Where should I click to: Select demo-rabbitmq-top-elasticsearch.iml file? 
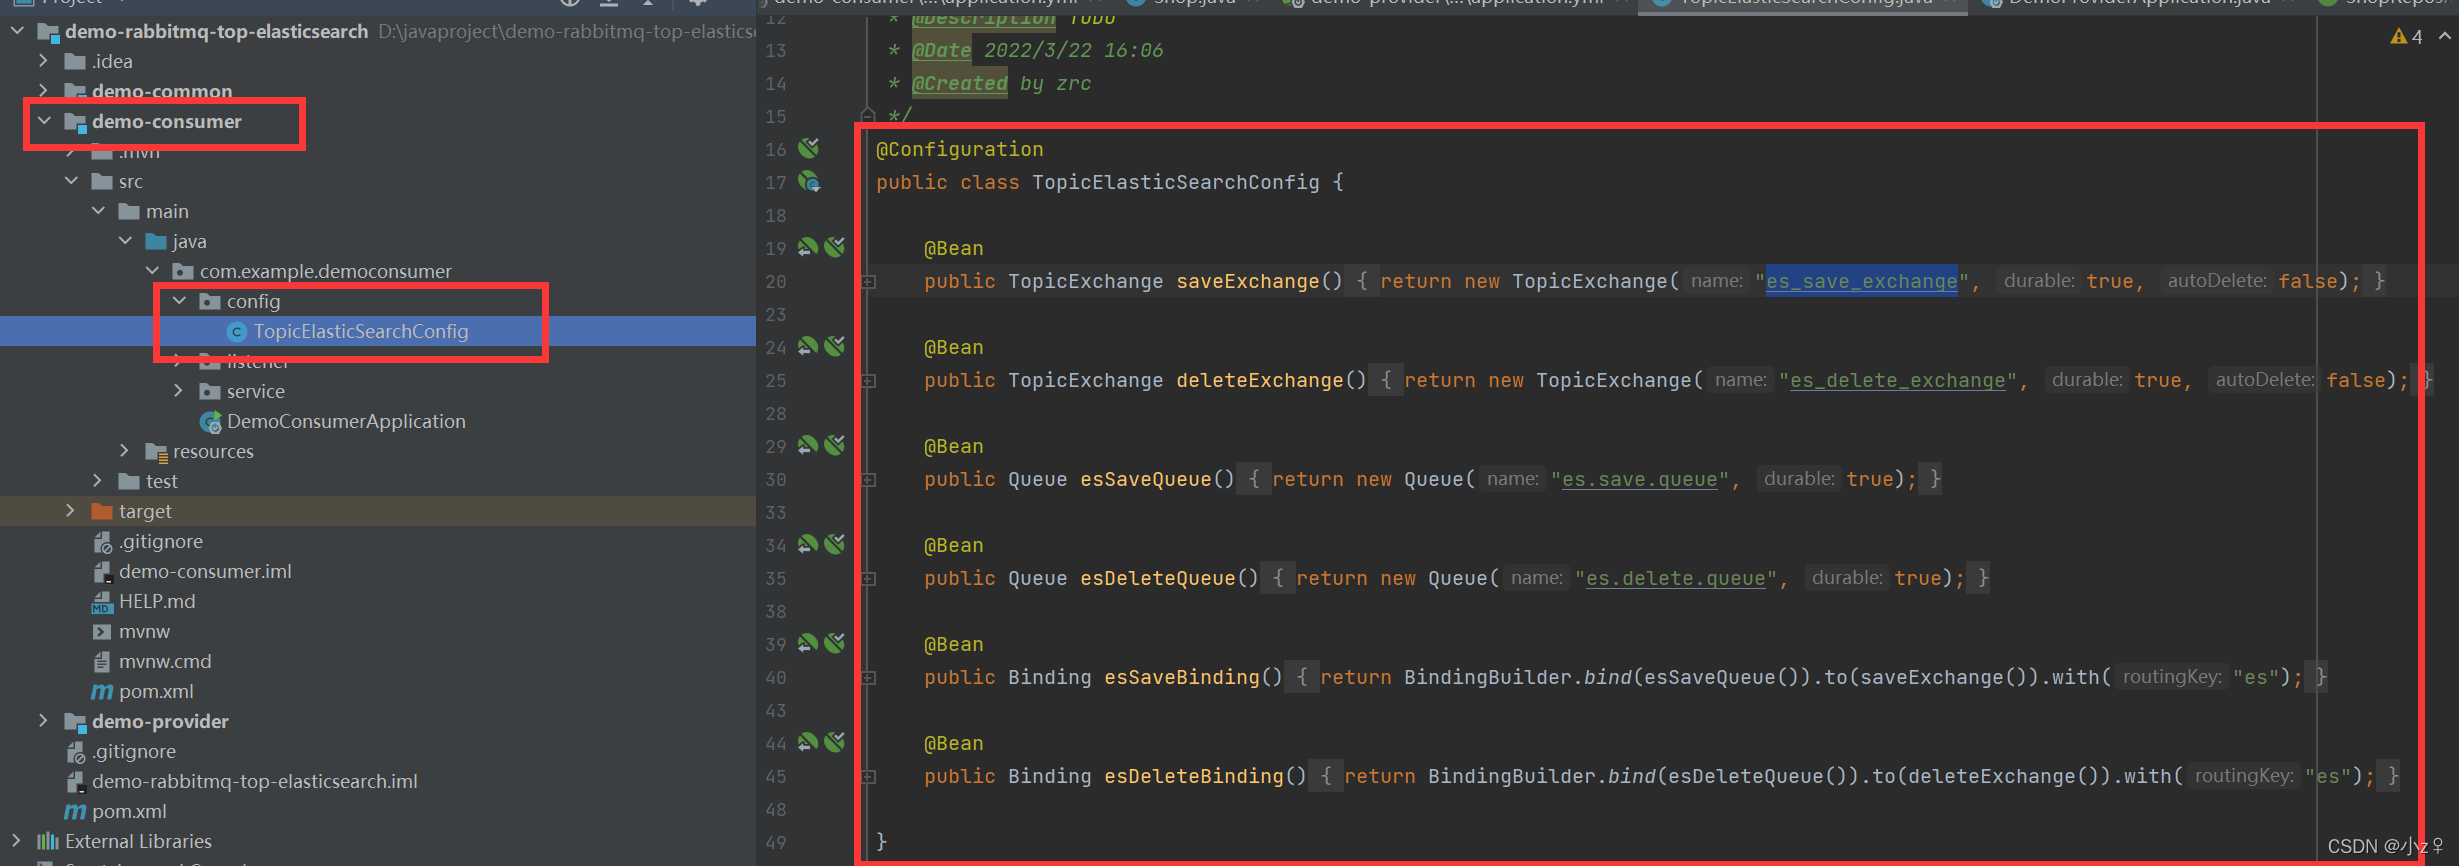(255, 782)
